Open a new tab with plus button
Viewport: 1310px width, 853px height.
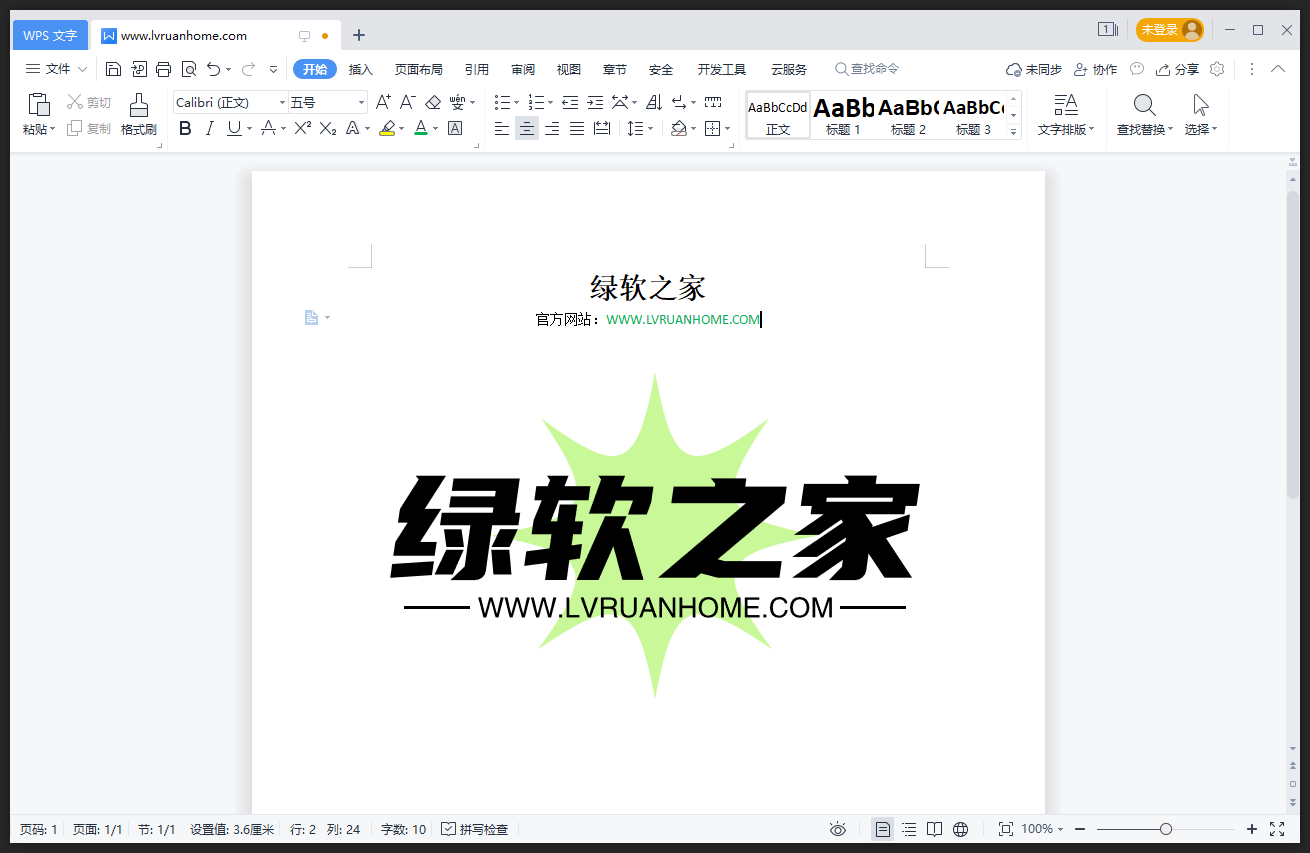tap(359, 35)
